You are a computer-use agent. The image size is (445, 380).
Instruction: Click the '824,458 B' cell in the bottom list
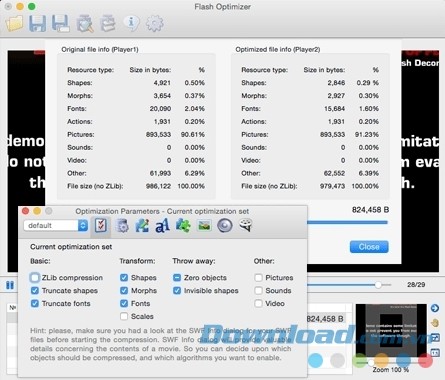[x=325, y=319]
